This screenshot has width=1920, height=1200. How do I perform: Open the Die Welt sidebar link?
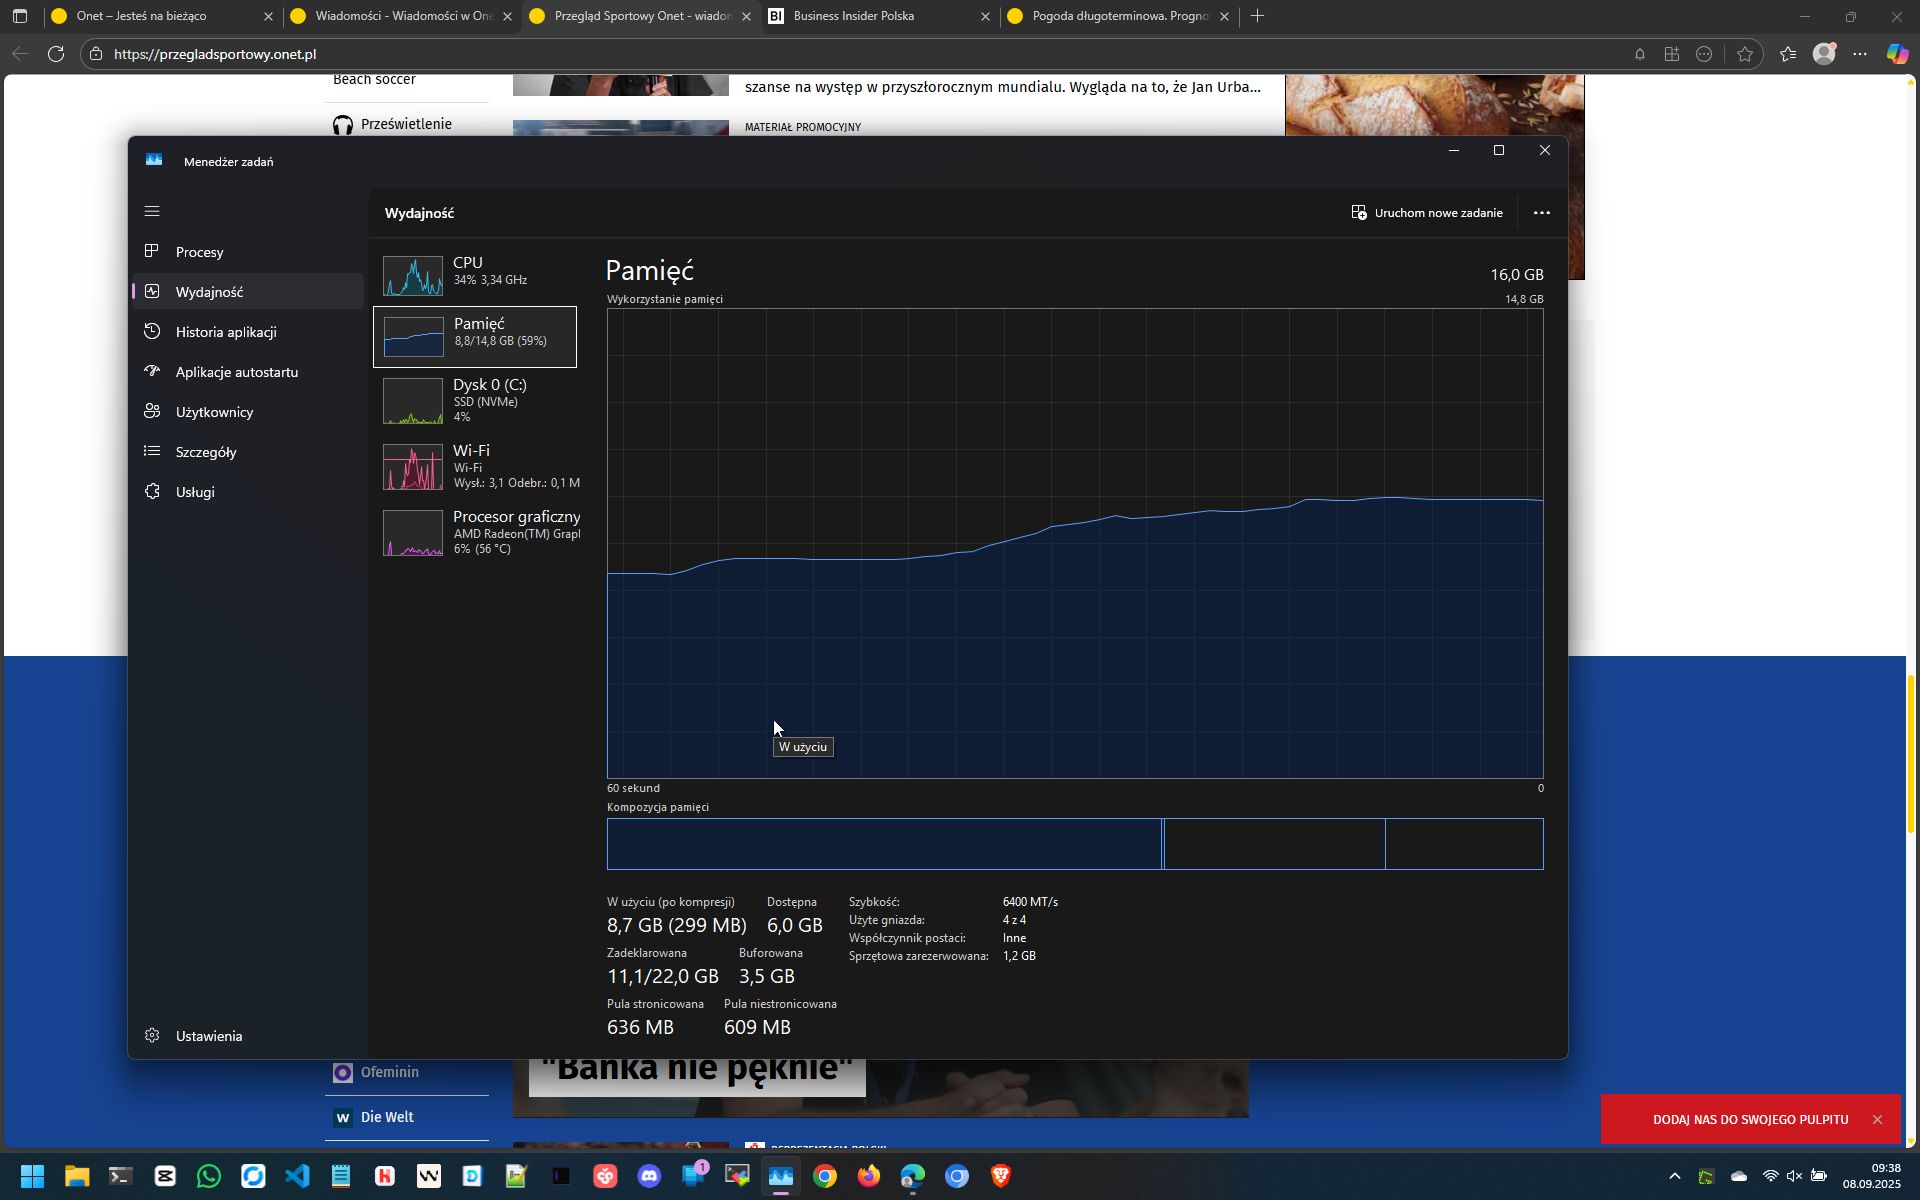point(387,1117)
